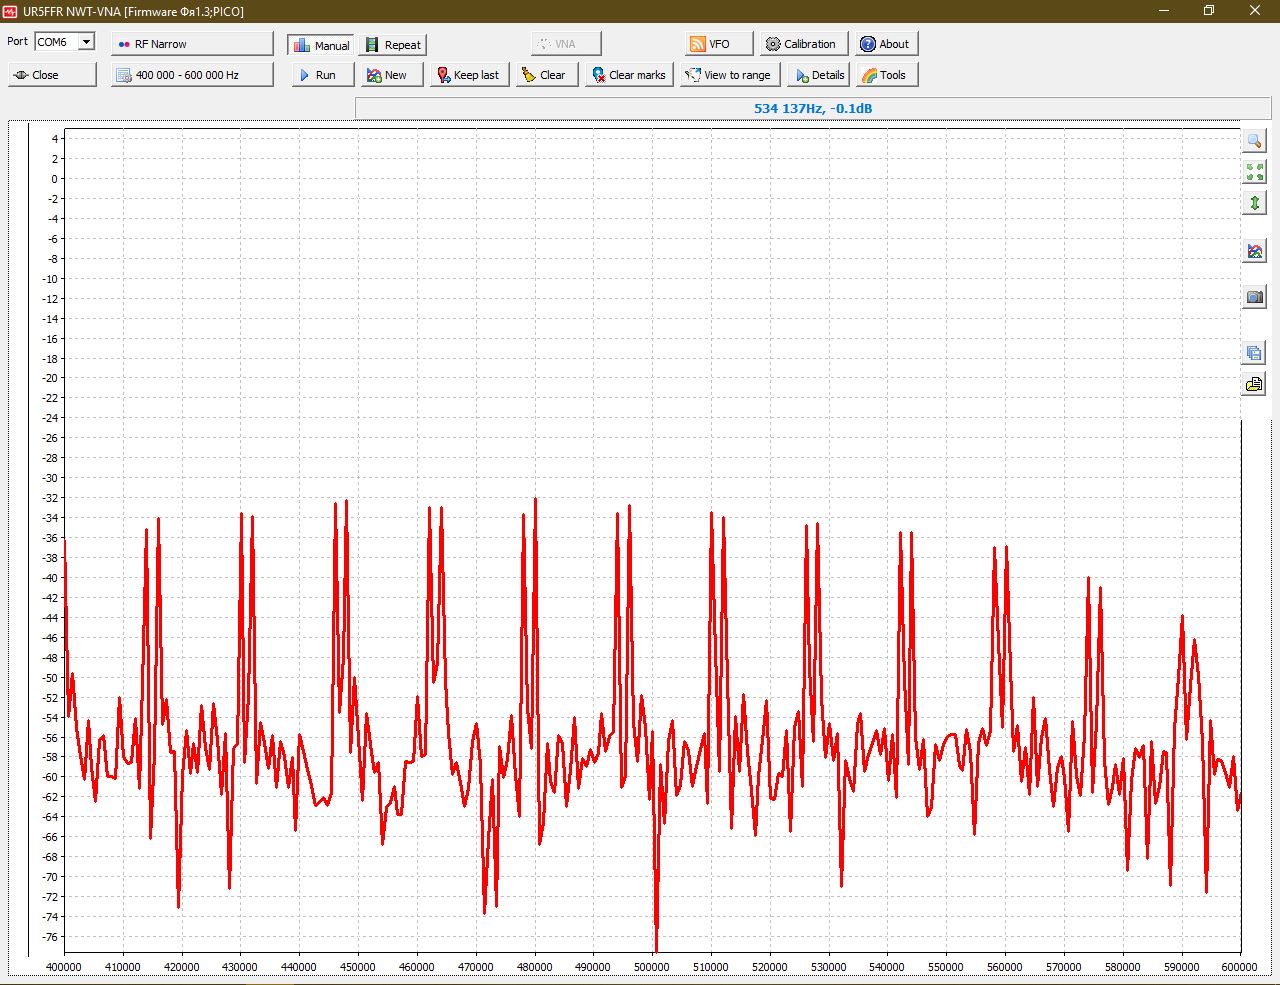Viewport: 1280px width, 985px height.
Task: Click the 0 dB axis label
Action: click(55, 179)
